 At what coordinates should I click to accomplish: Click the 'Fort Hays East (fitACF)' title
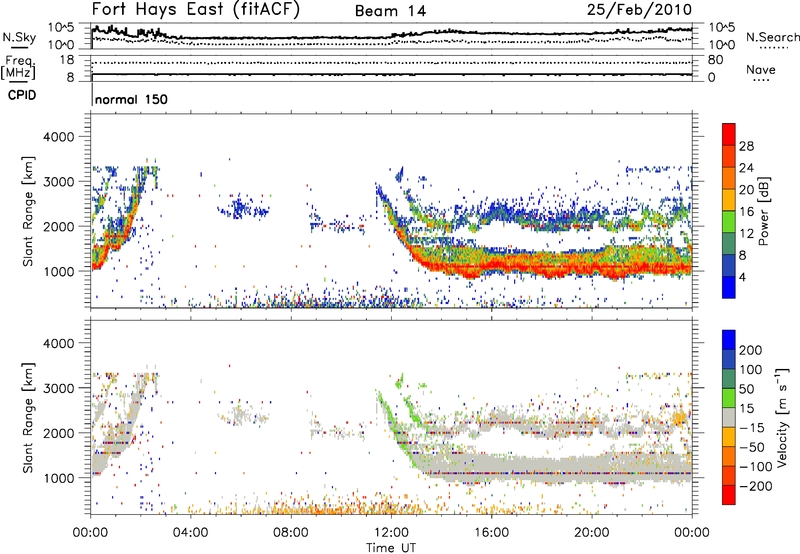point(196,10)
